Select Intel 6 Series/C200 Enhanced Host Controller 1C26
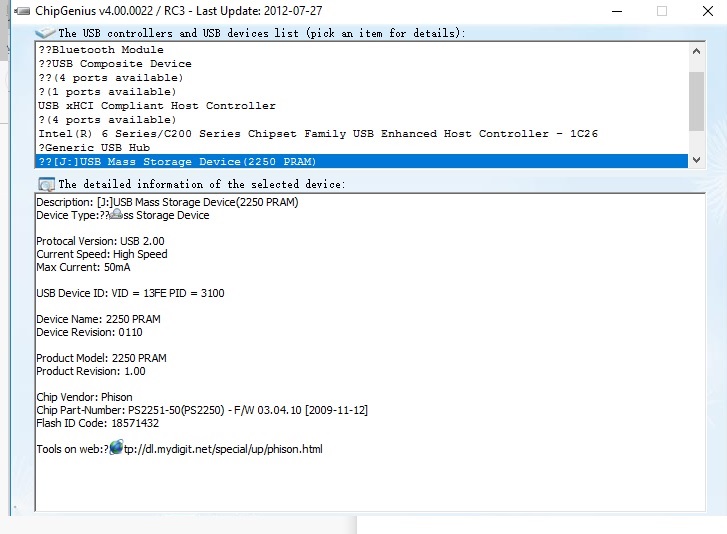Screen dimensions: 727x534 coord(362,134)
